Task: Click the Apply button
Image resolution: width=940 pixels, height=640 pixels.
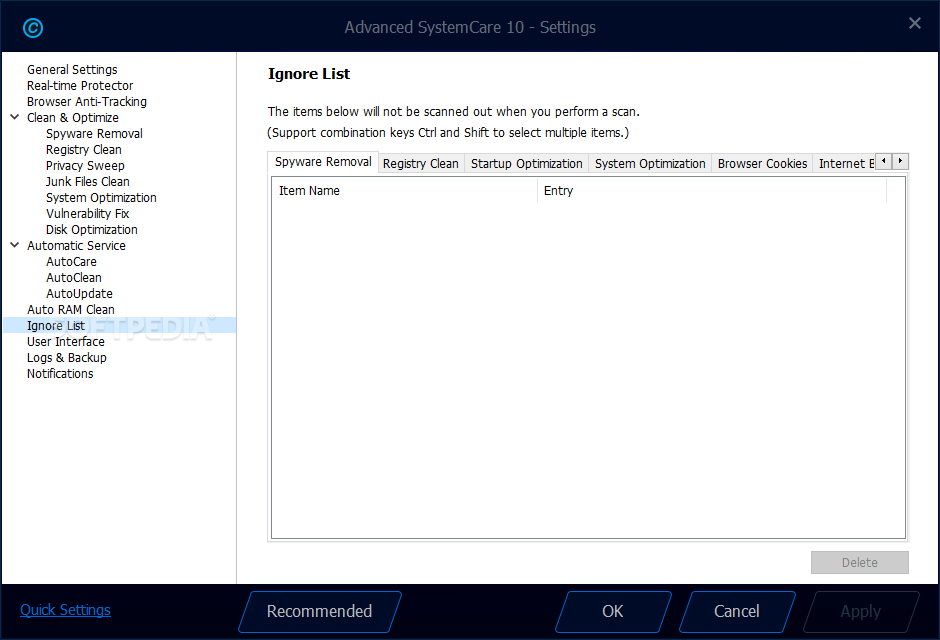Action: click(860, 611)
